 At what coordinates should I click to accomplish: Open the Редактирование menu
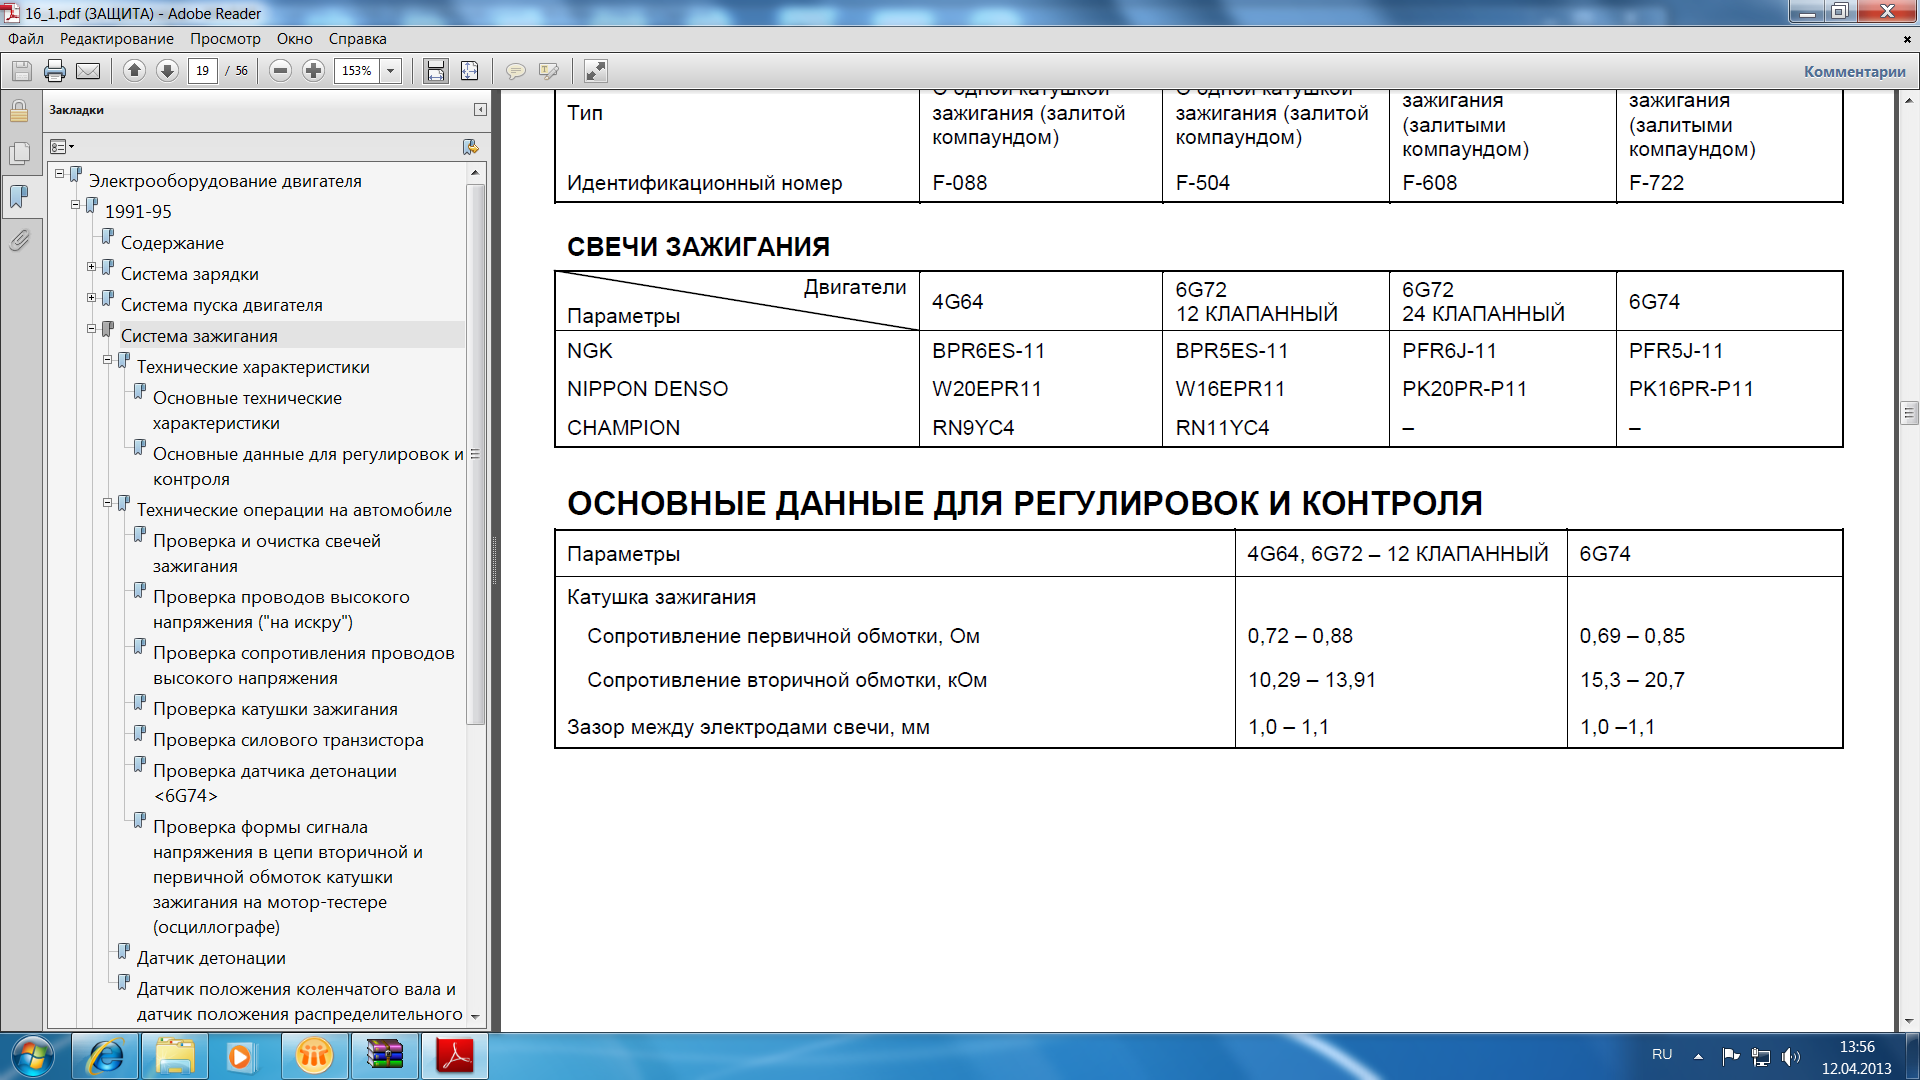pyautogui.click(x=116, y=39)
